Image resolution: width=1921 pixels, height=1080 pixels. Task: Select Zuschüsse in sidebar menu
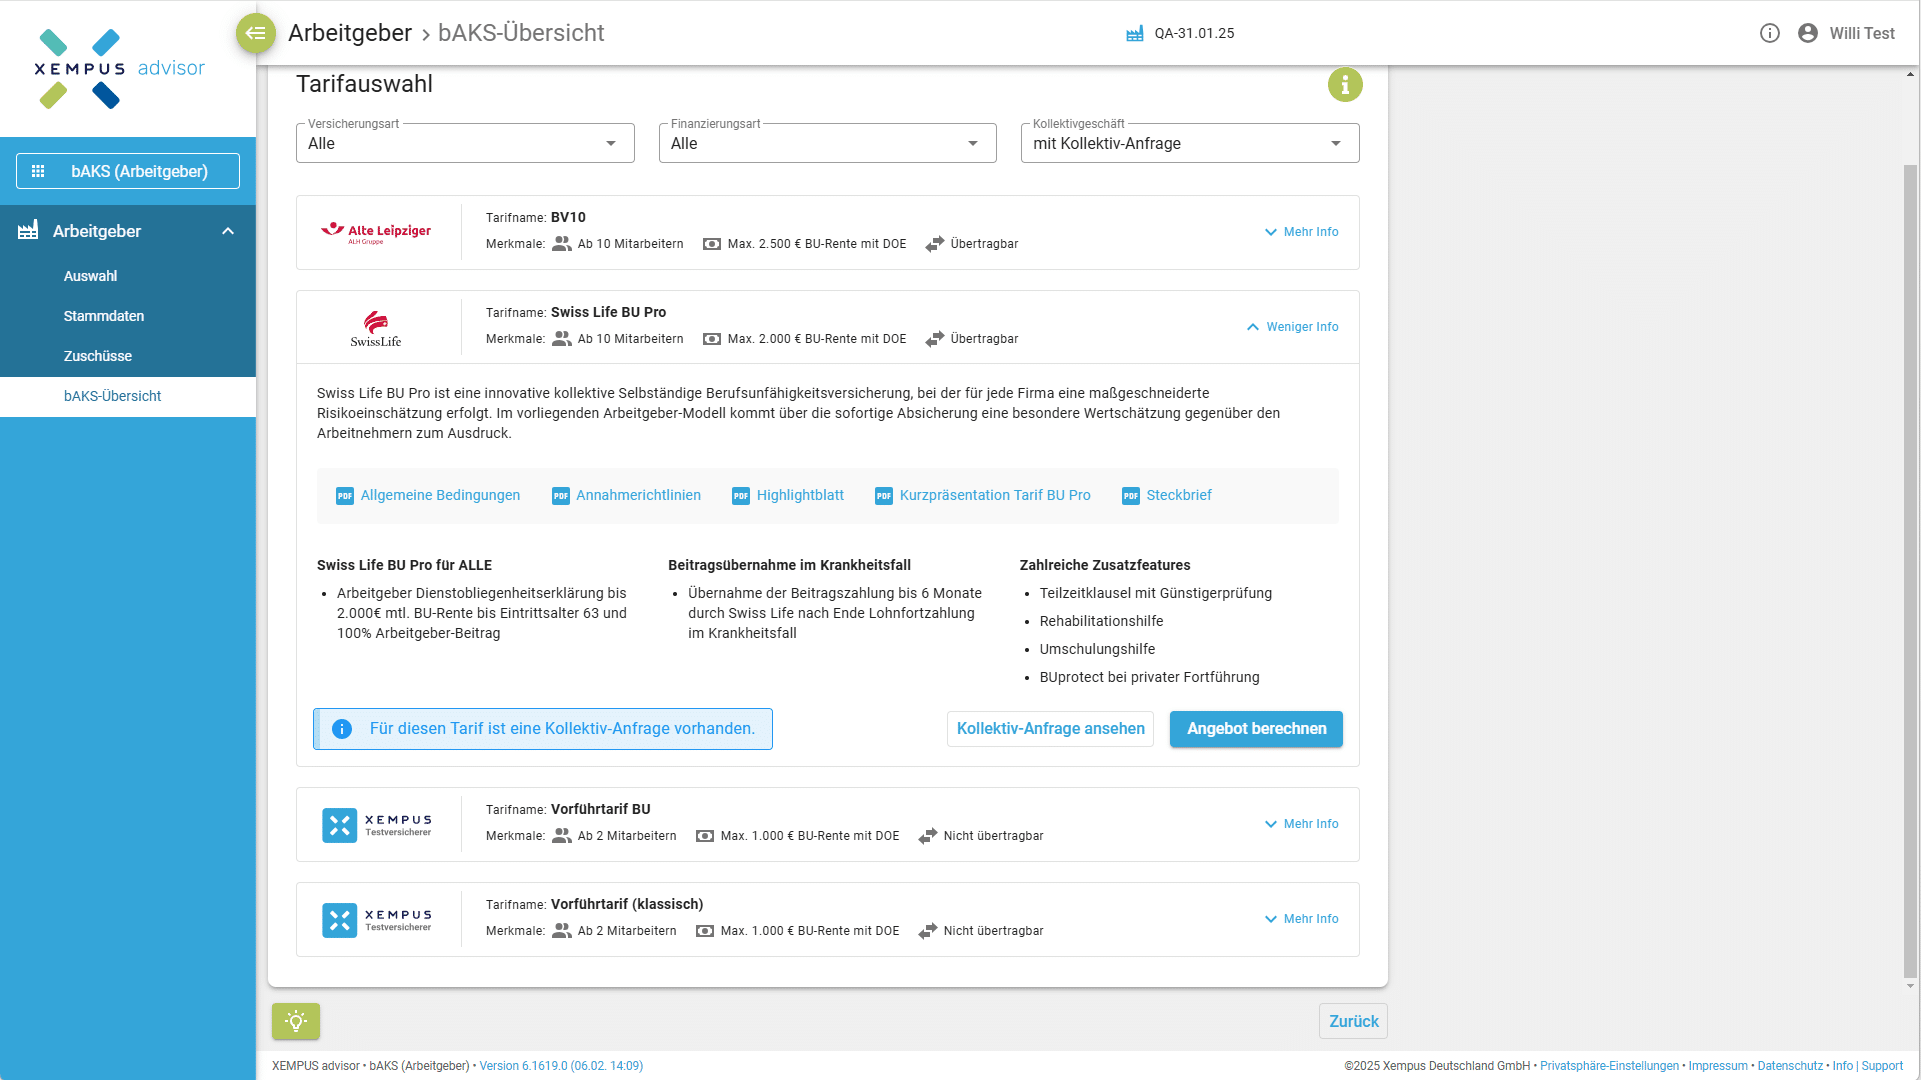pyautogui.click(x=98, y=356)
